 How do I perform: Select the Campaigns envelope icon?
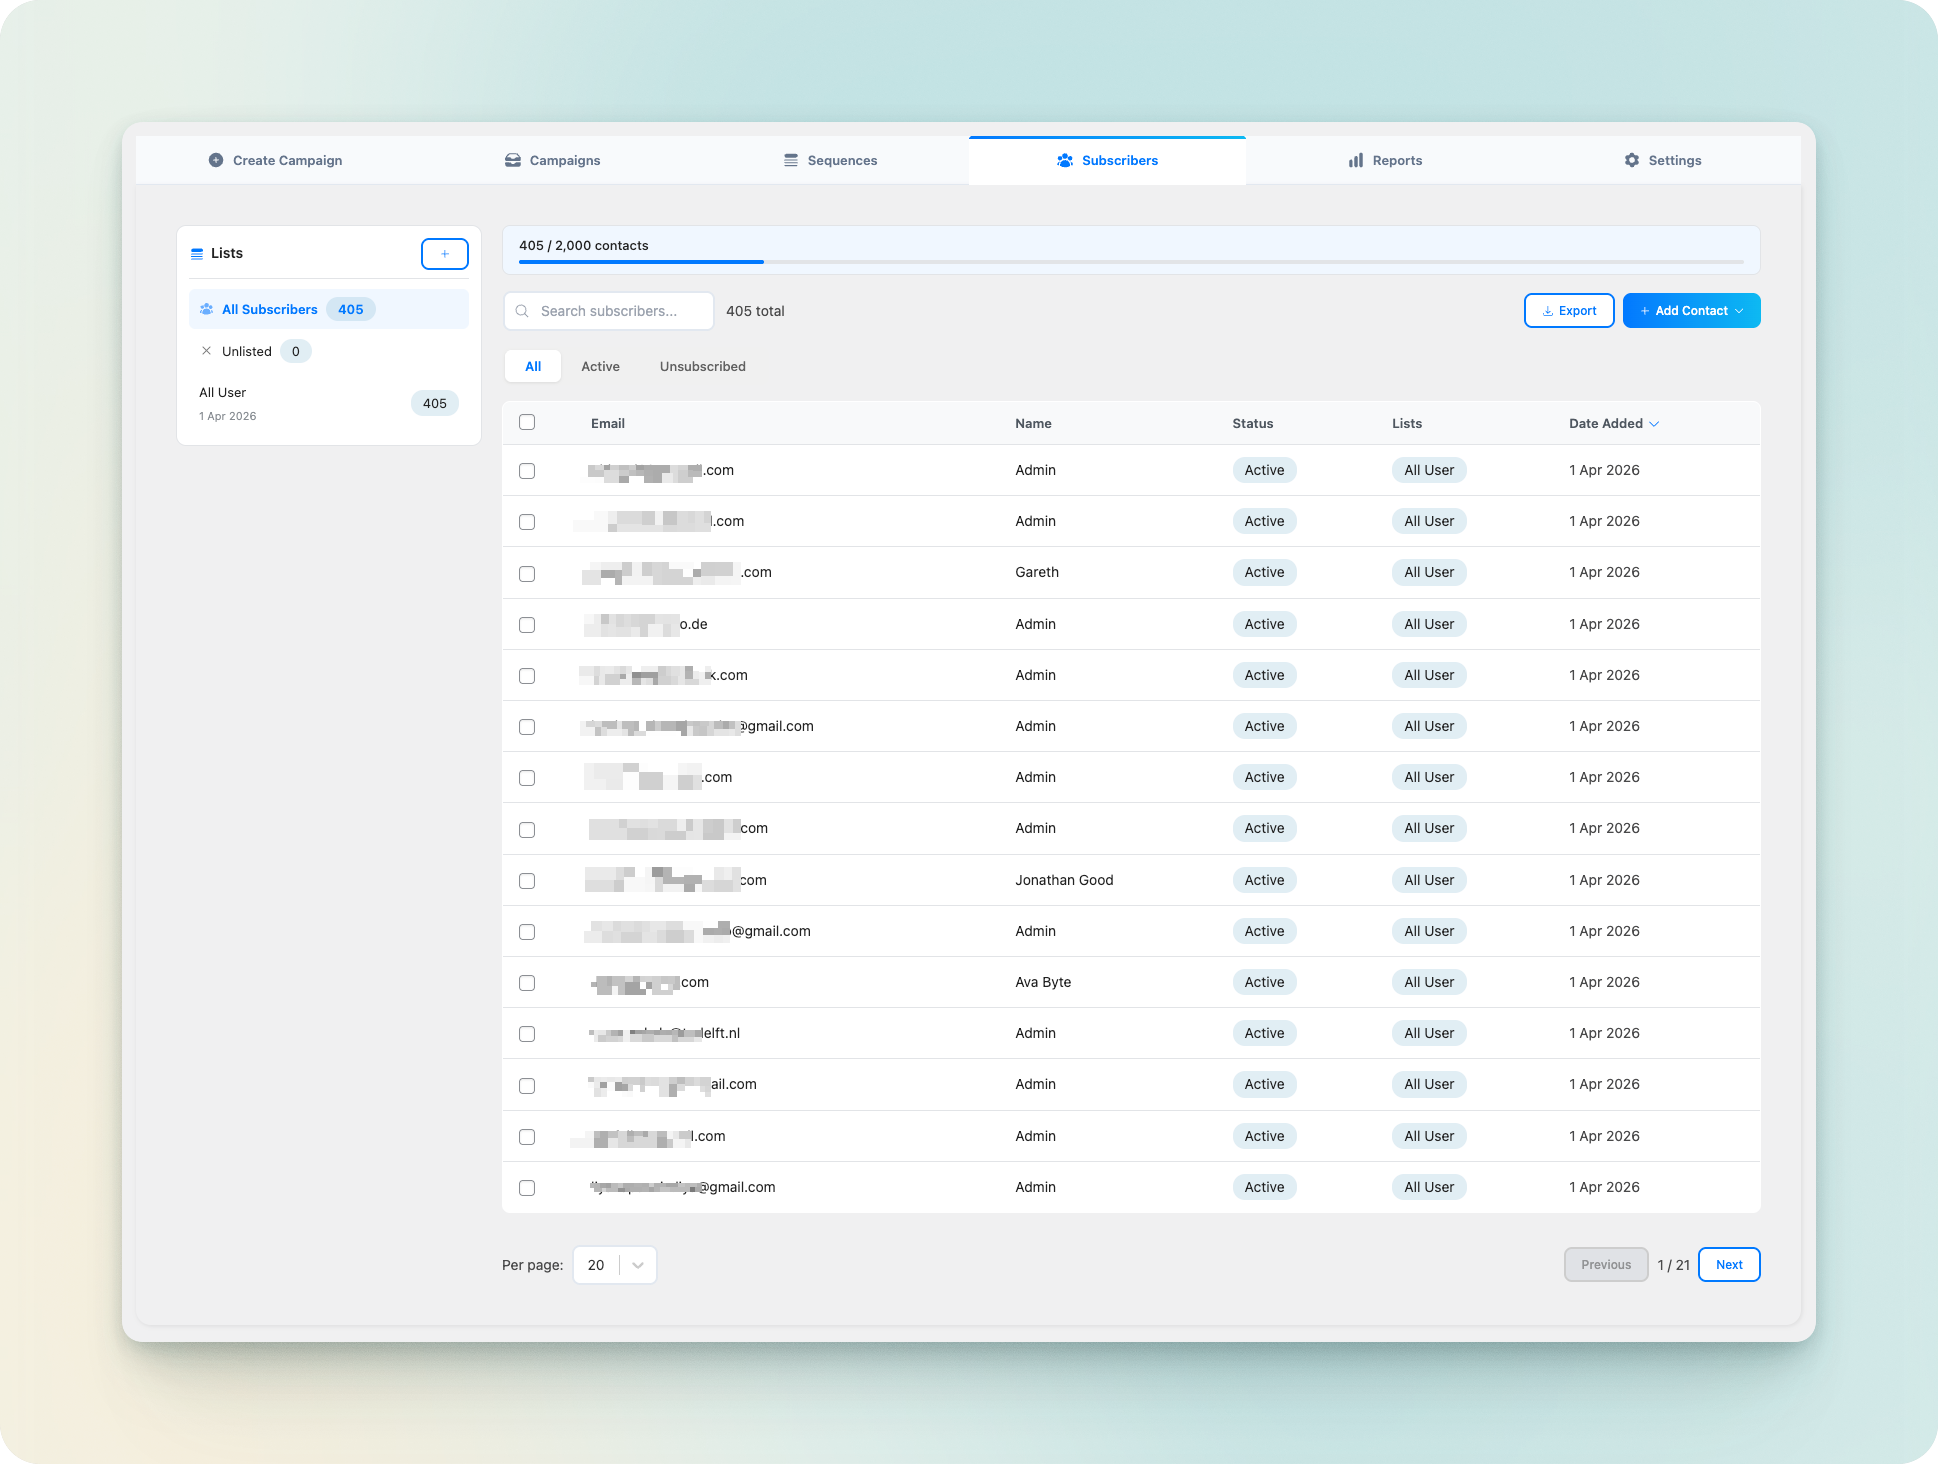pyautogui.click(x=513, y=160)
